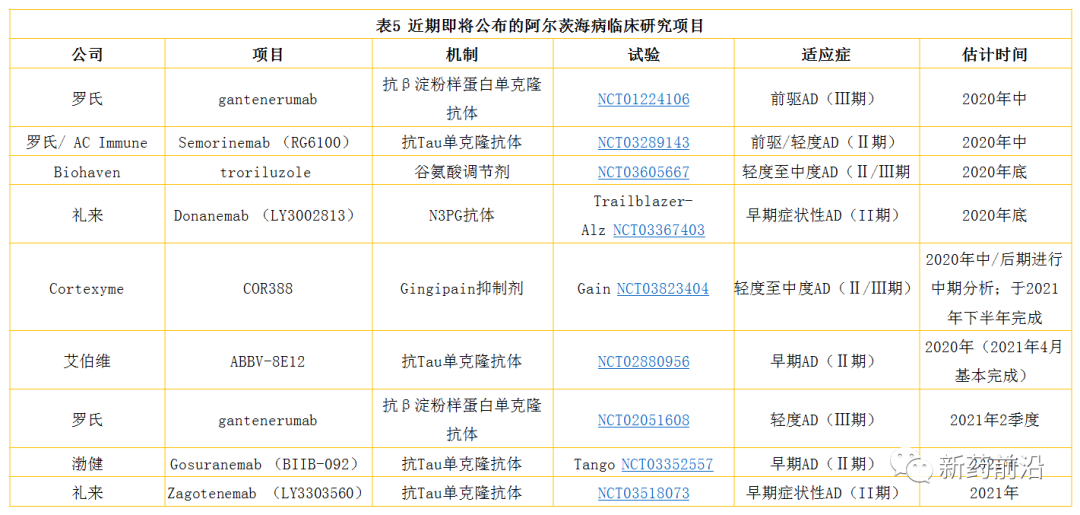This screenshot has width=1080, height=515.
Task: Open the NCT01224106 trial link
Action: [x=643, y=99]
